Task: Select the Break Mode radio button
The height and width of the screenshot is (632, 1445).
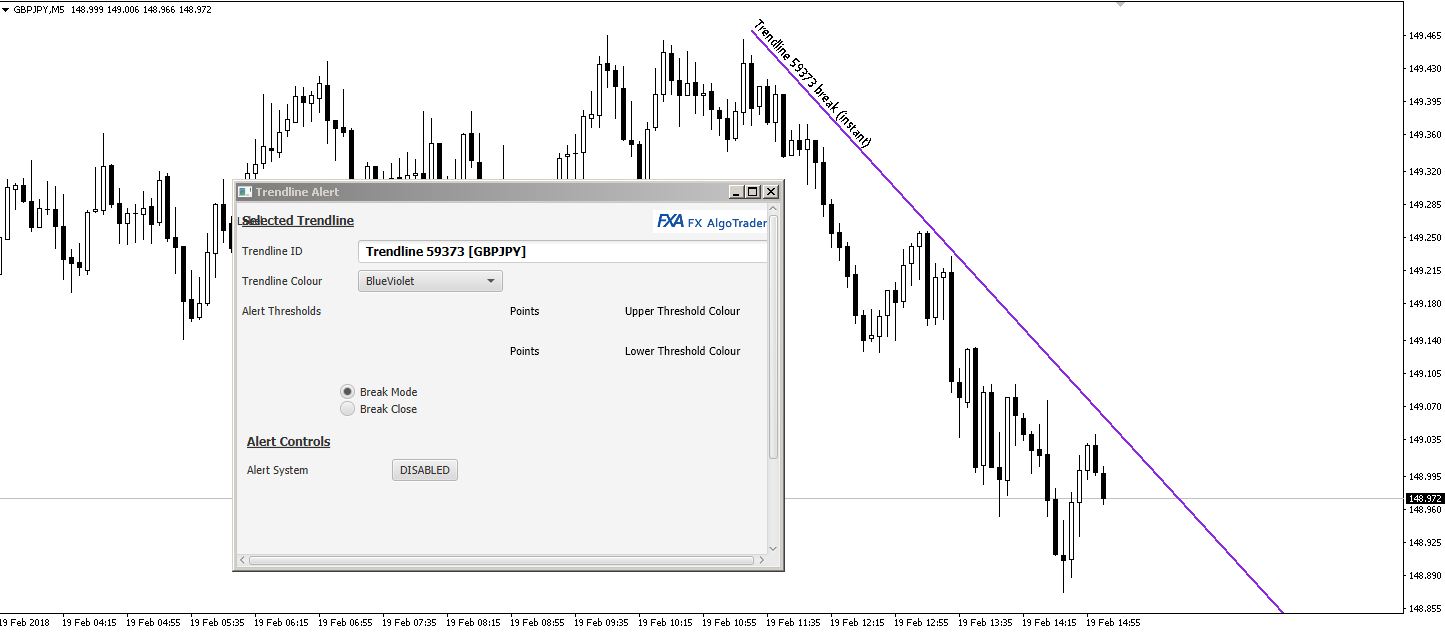Action: tap(348, 392)
